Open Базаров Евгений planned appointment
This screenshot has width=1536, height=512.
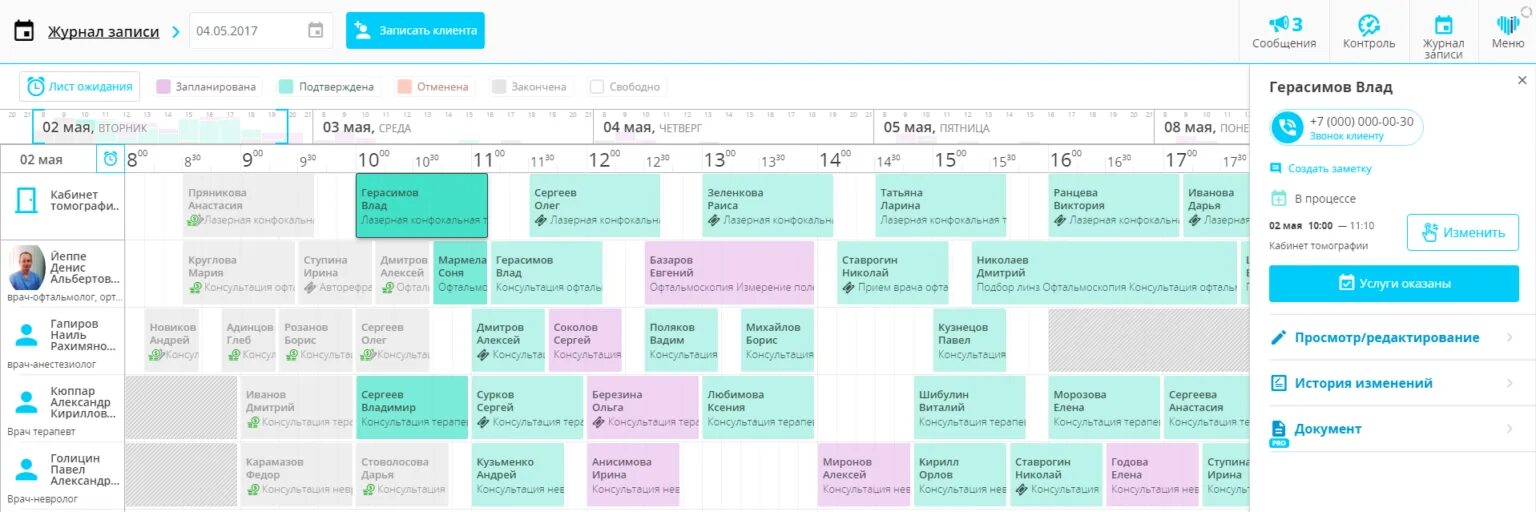pyautogui.click(x=730, y=273)
